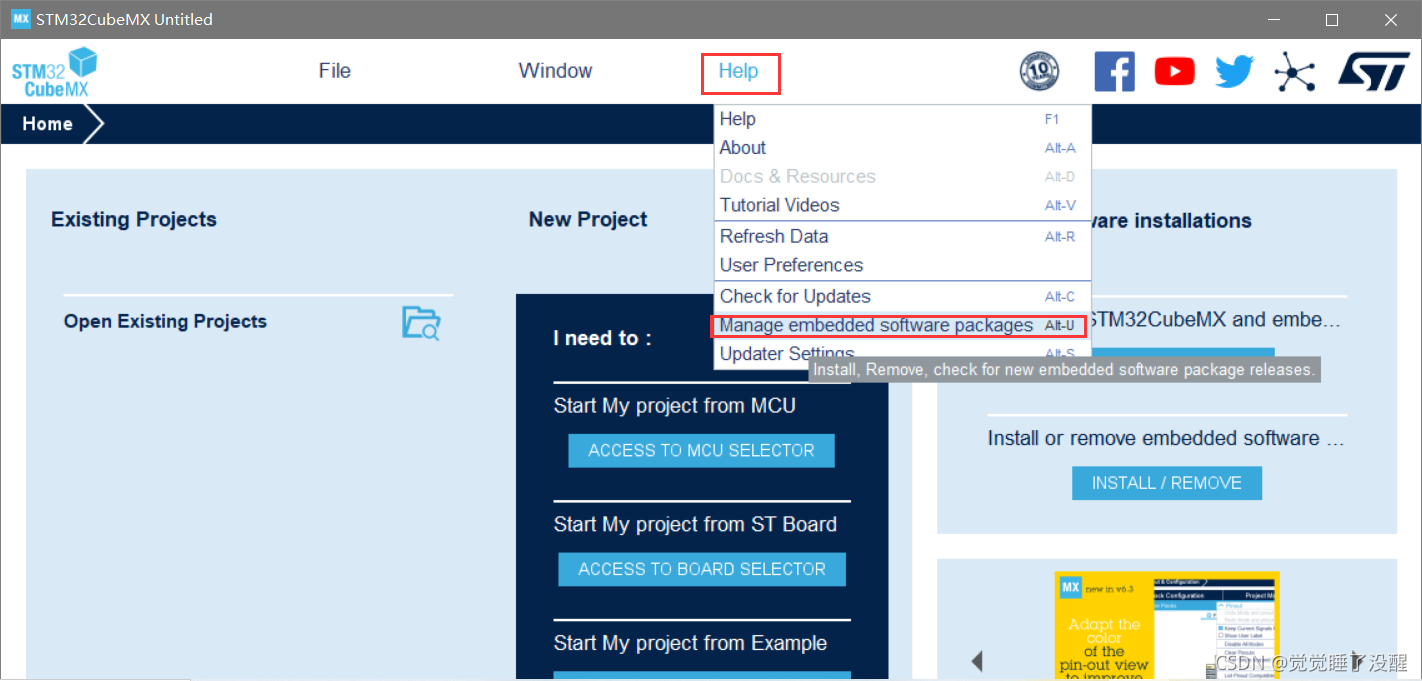Go to Home breadcrumb
This screenshot has width=1422, height=681.
[x=47, y=124]
